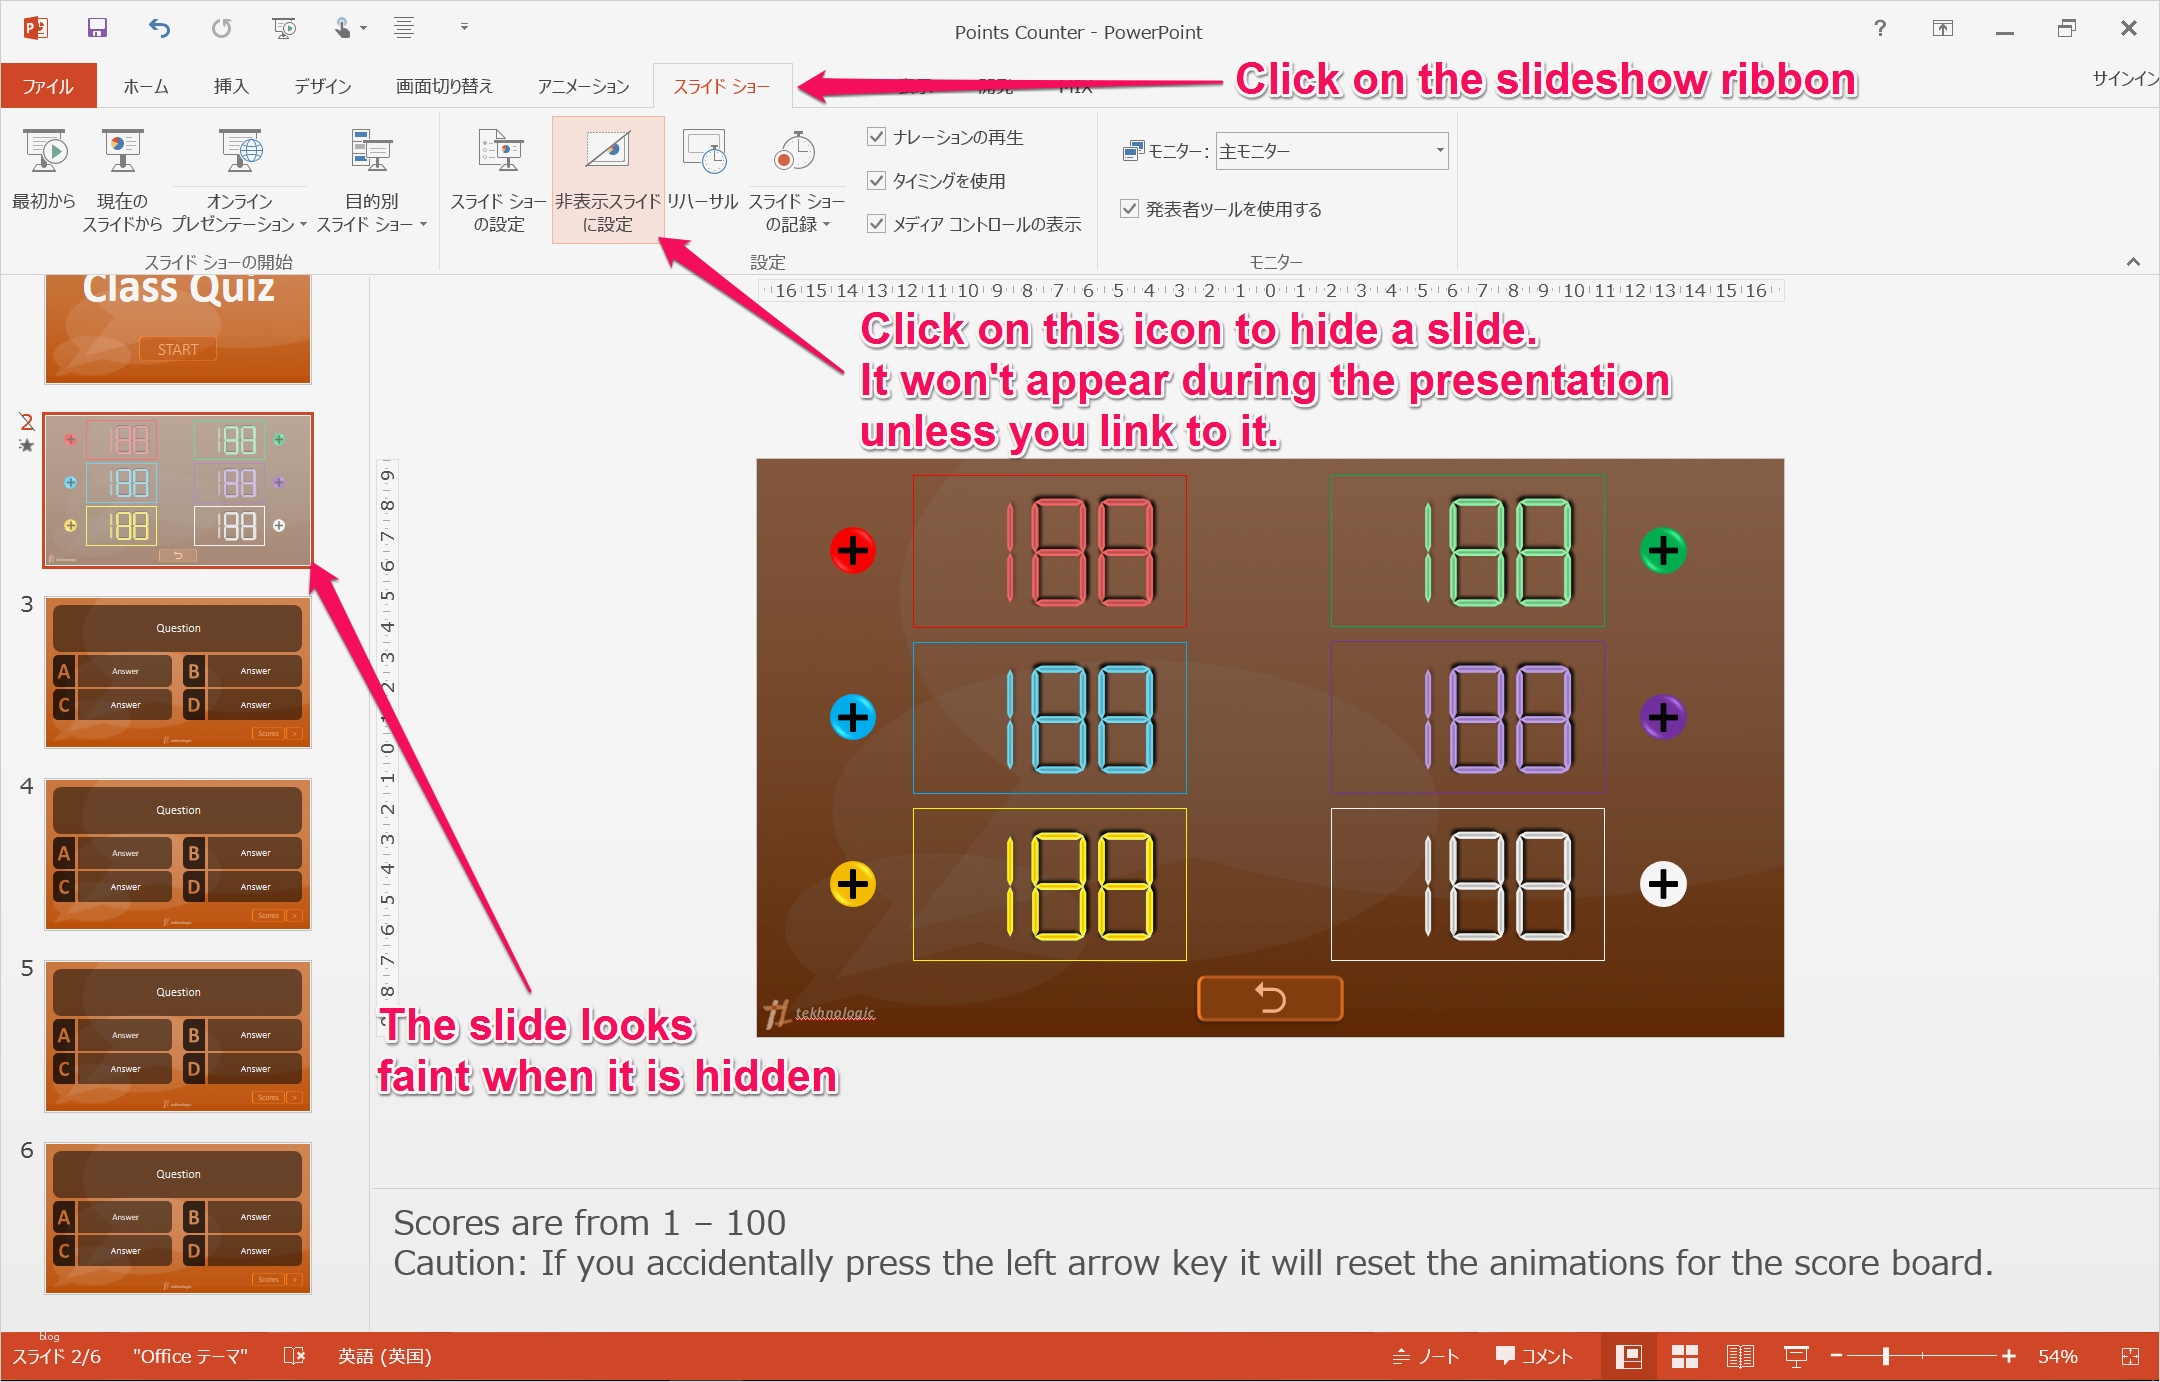Open the Animations (アニメーション) tab

click(x=583, y=86)
